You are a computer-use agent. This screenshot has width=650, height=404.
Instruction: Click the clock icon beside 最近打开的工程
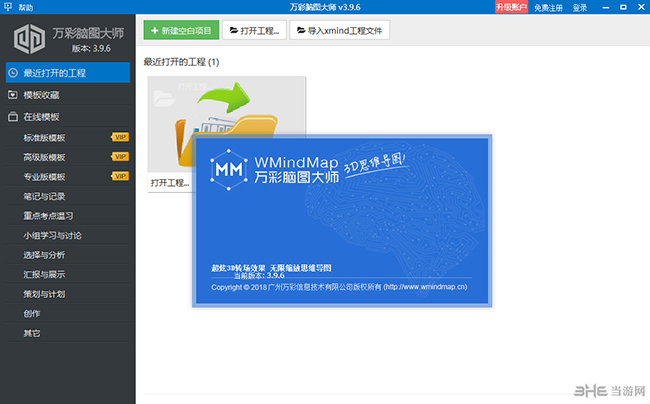point(13,73)
